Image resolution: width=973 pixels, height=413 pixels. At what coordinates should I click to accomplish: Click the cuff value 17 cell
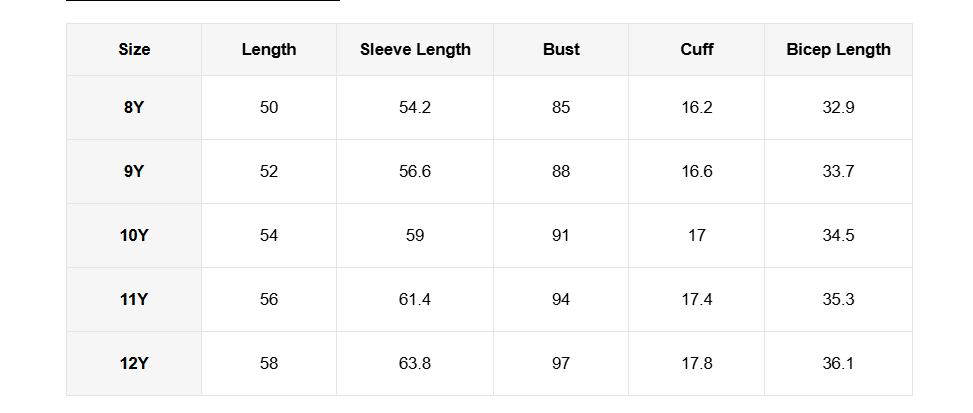click(697, 235)
